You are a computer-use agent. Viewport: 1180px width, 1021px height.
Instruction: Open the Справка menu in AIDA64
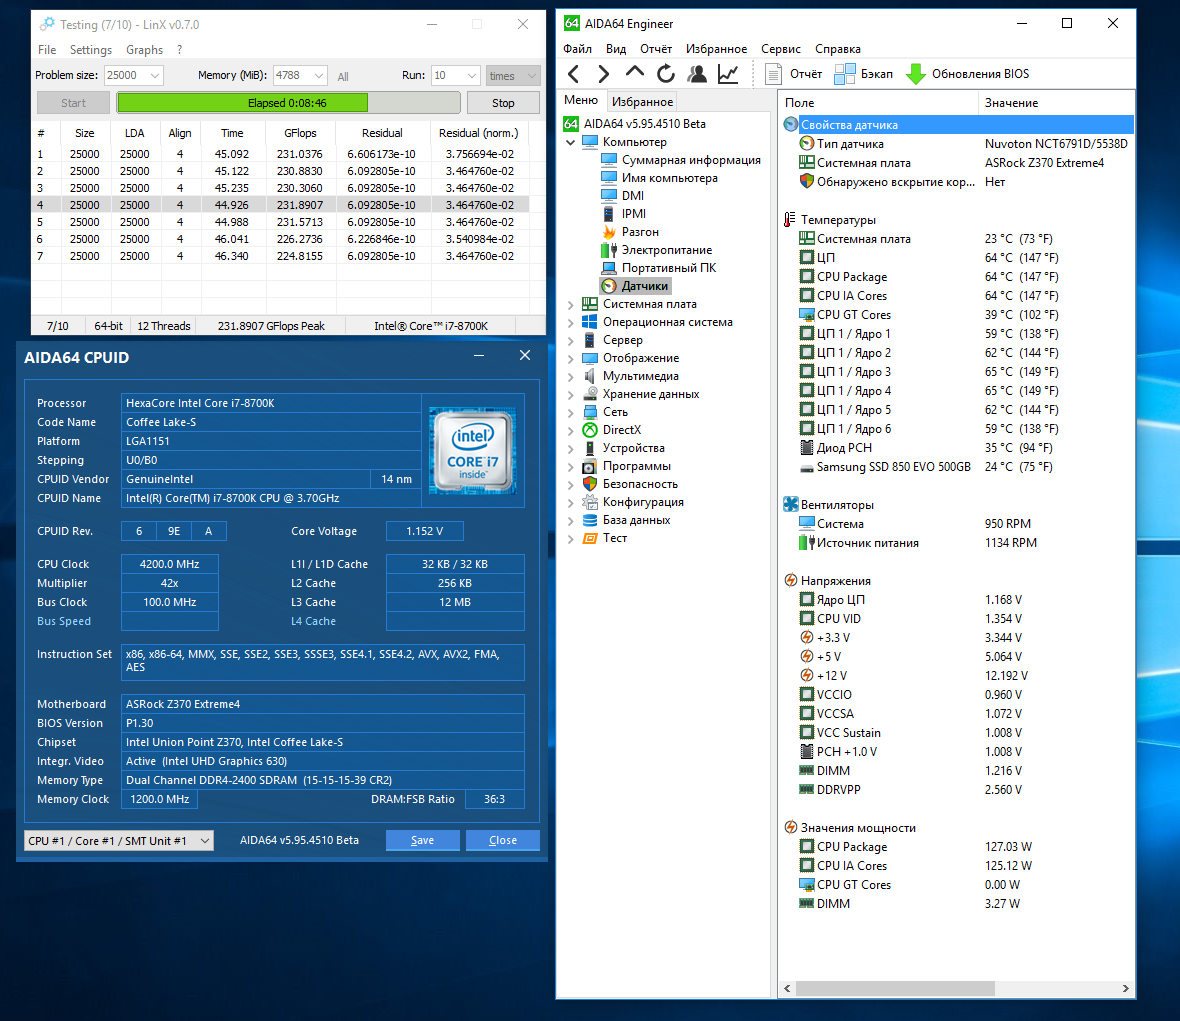(x=838, y=49)
